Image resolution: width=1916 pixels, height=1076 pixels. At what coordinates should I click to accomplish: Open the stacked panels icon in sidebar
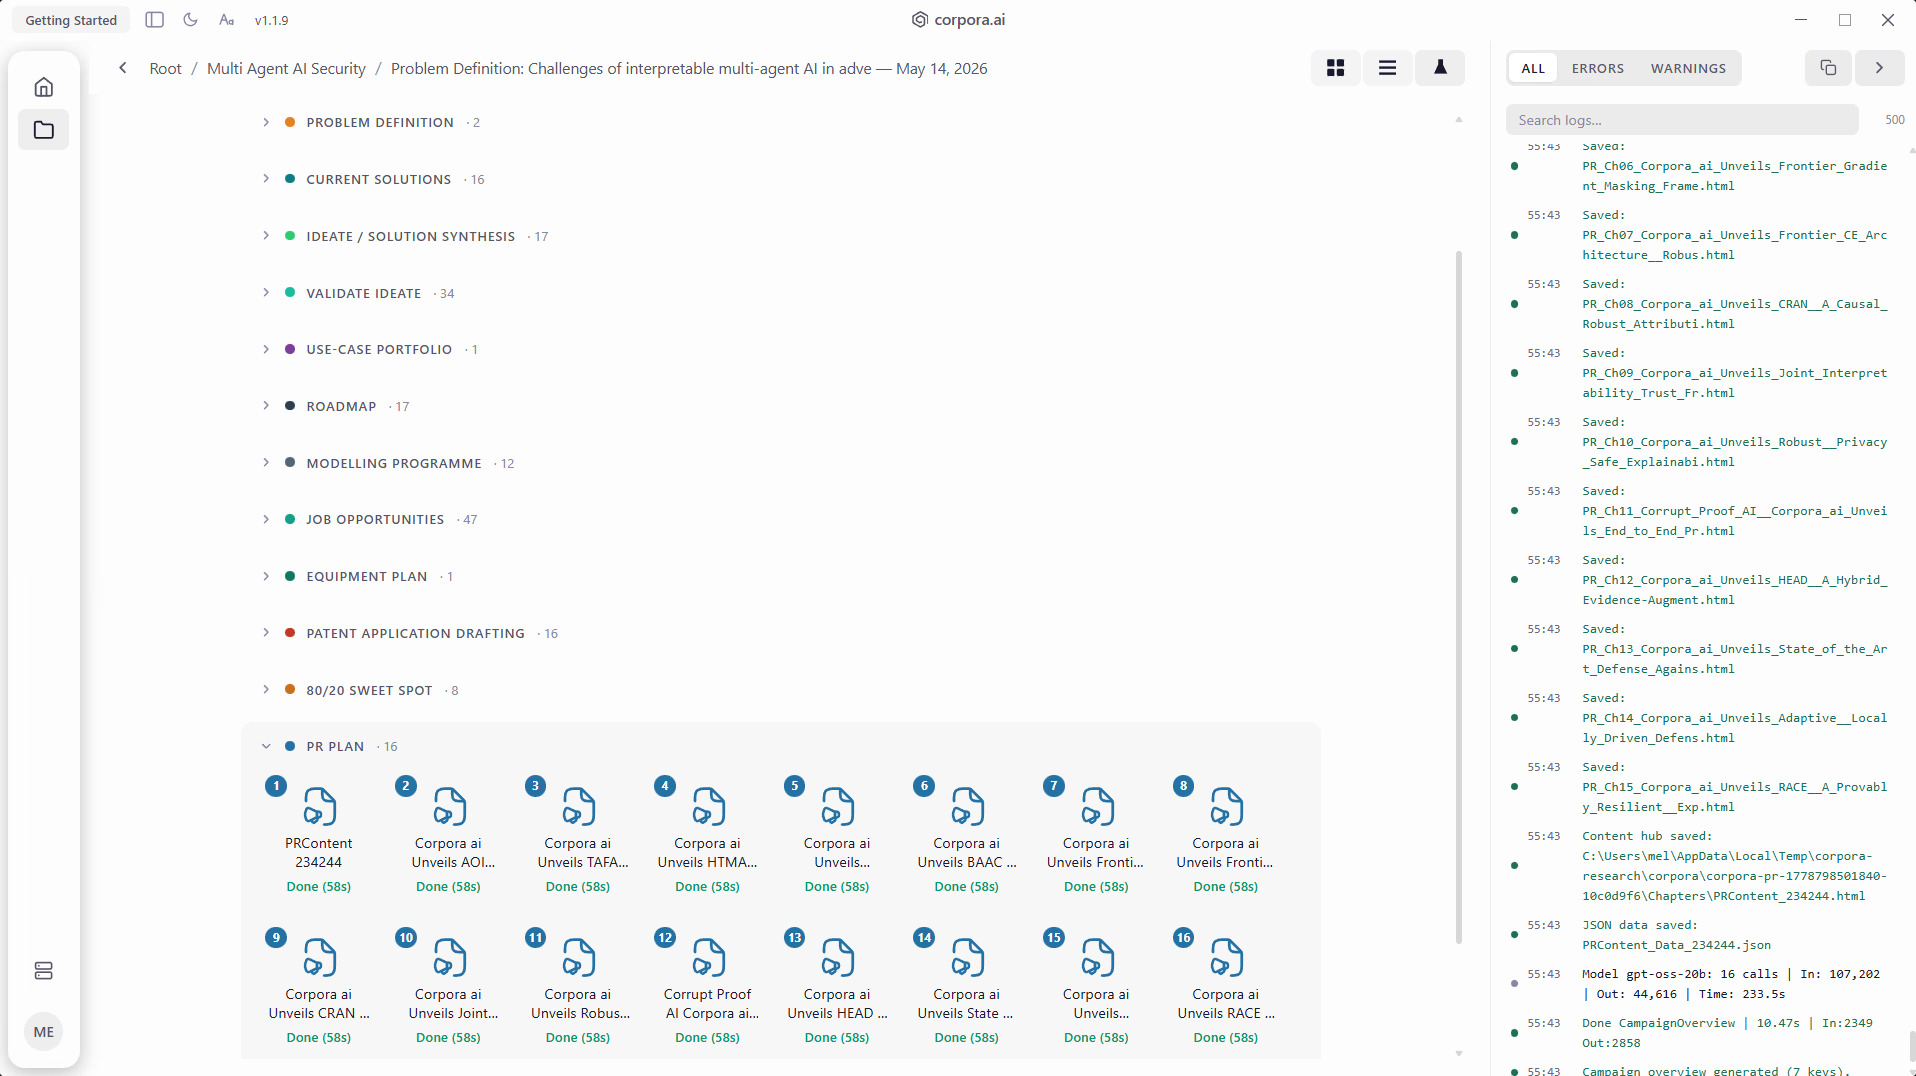(x=44, y=971)
